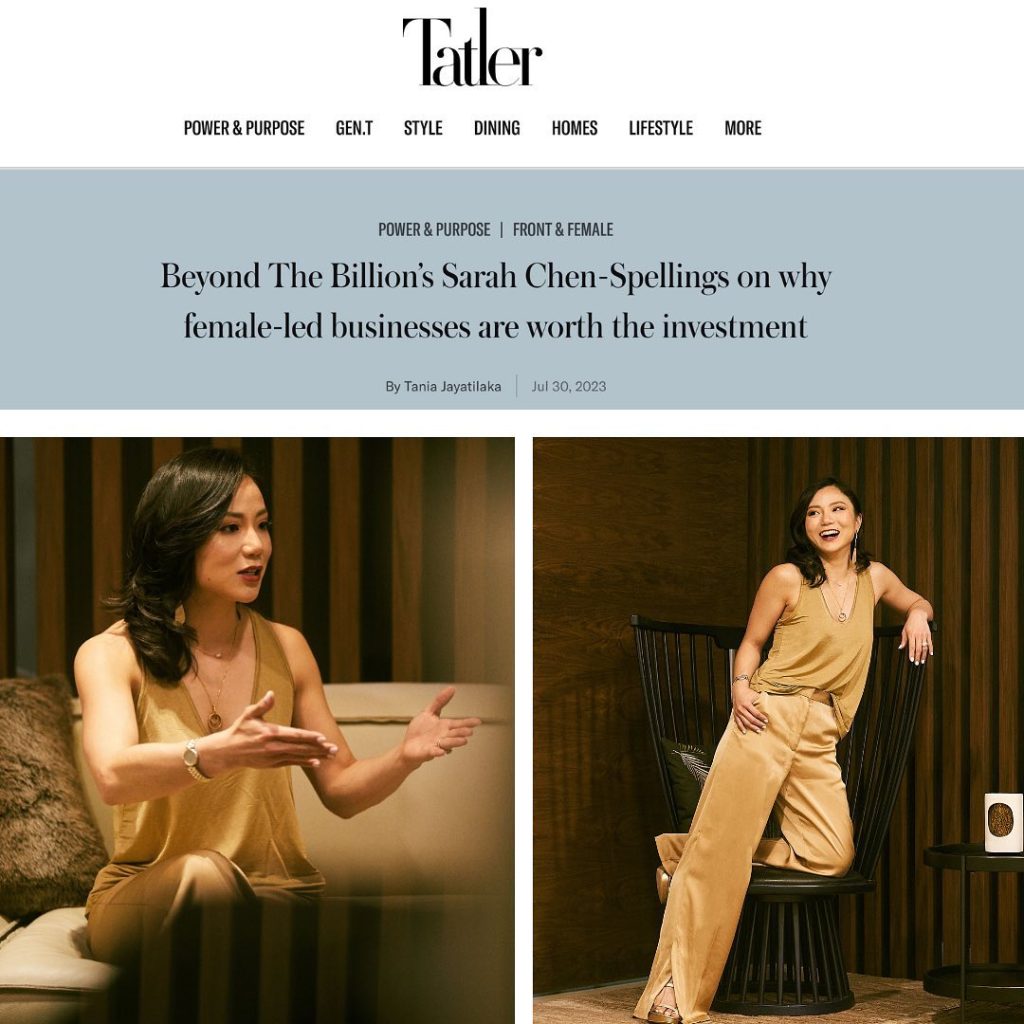This screenshot has height=1024, width=1024.
Task: Open the Lifestyle section
Action: [x=661, y=128]
